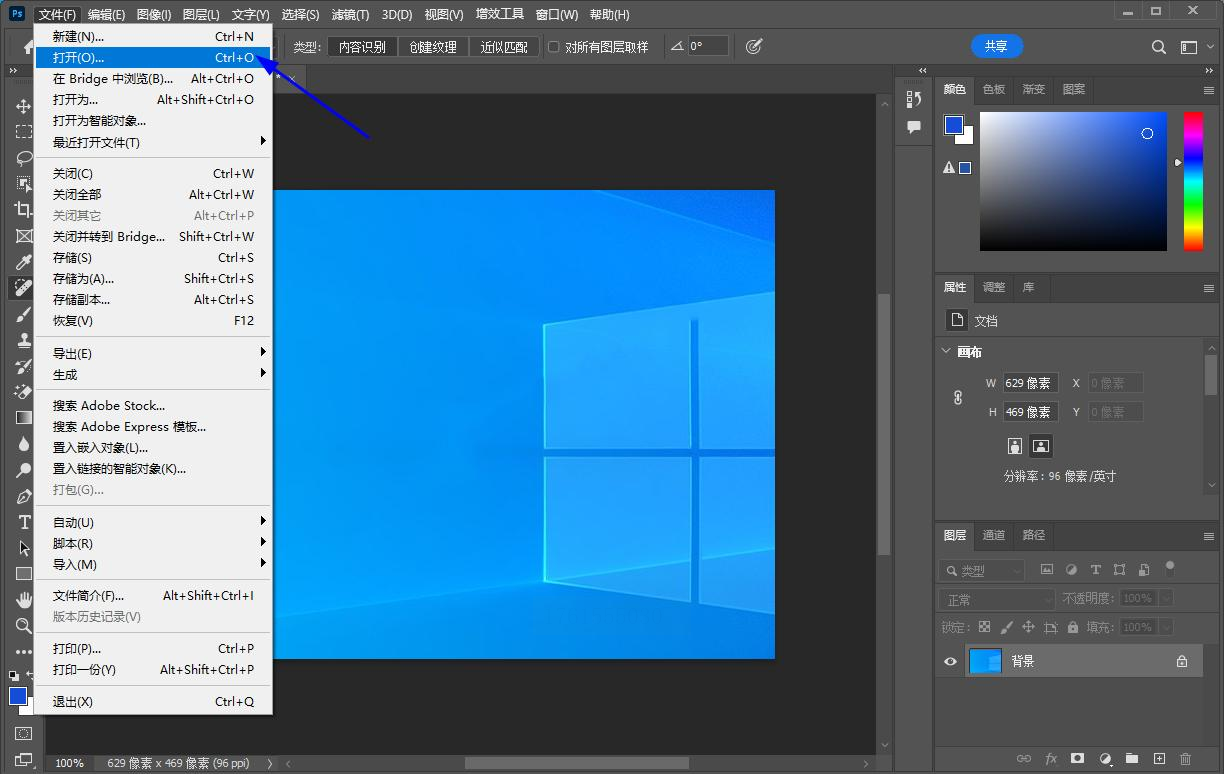The width and height of the screenshot is (1224, 774).
Task: Select the 近似匹配 type button
Action: click(x=503, y=47)
